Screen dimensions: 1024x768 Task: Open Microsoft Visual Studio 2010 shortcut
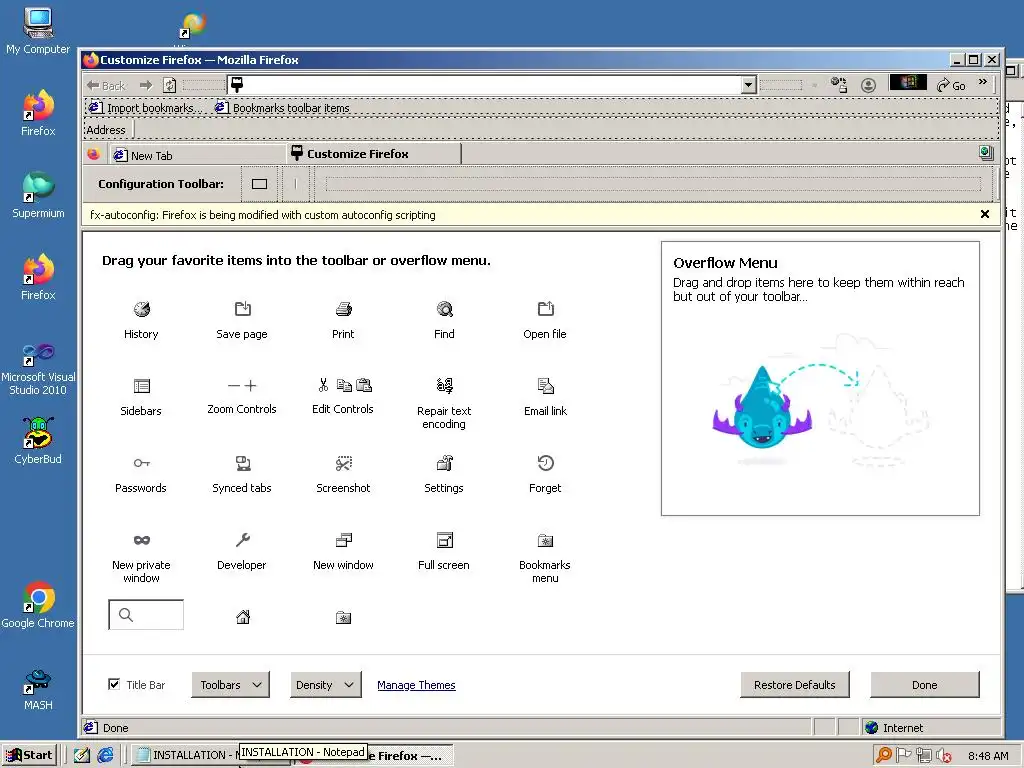click(x=39, y=369)
